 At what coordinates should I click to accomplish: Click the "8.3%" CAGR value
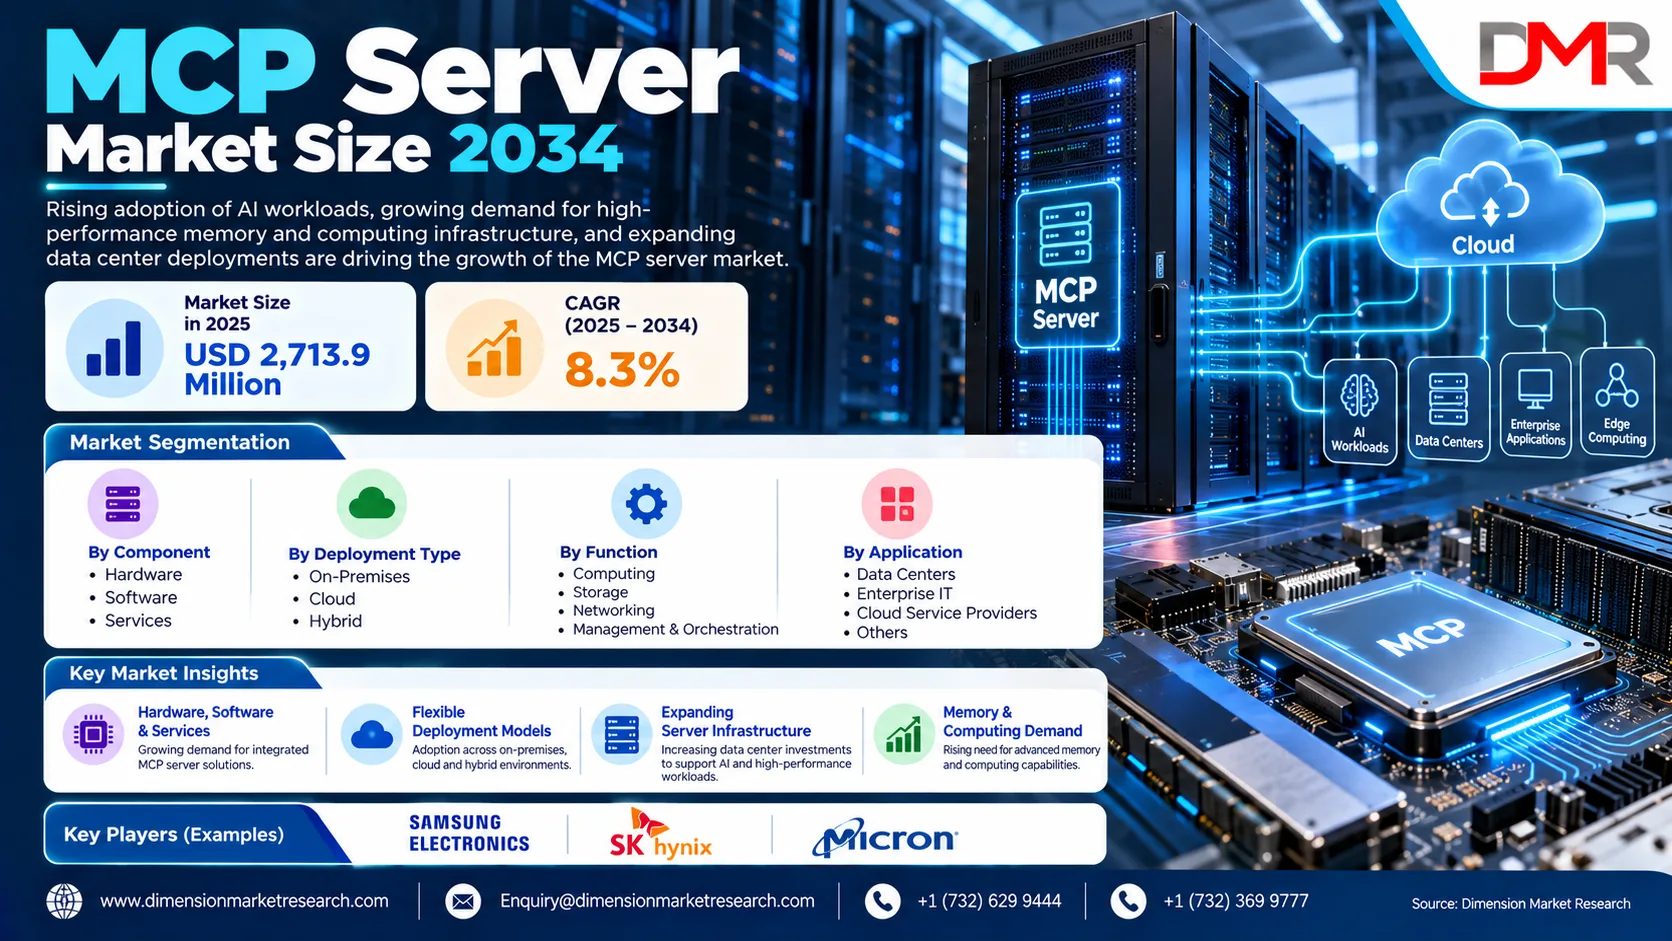622,370
